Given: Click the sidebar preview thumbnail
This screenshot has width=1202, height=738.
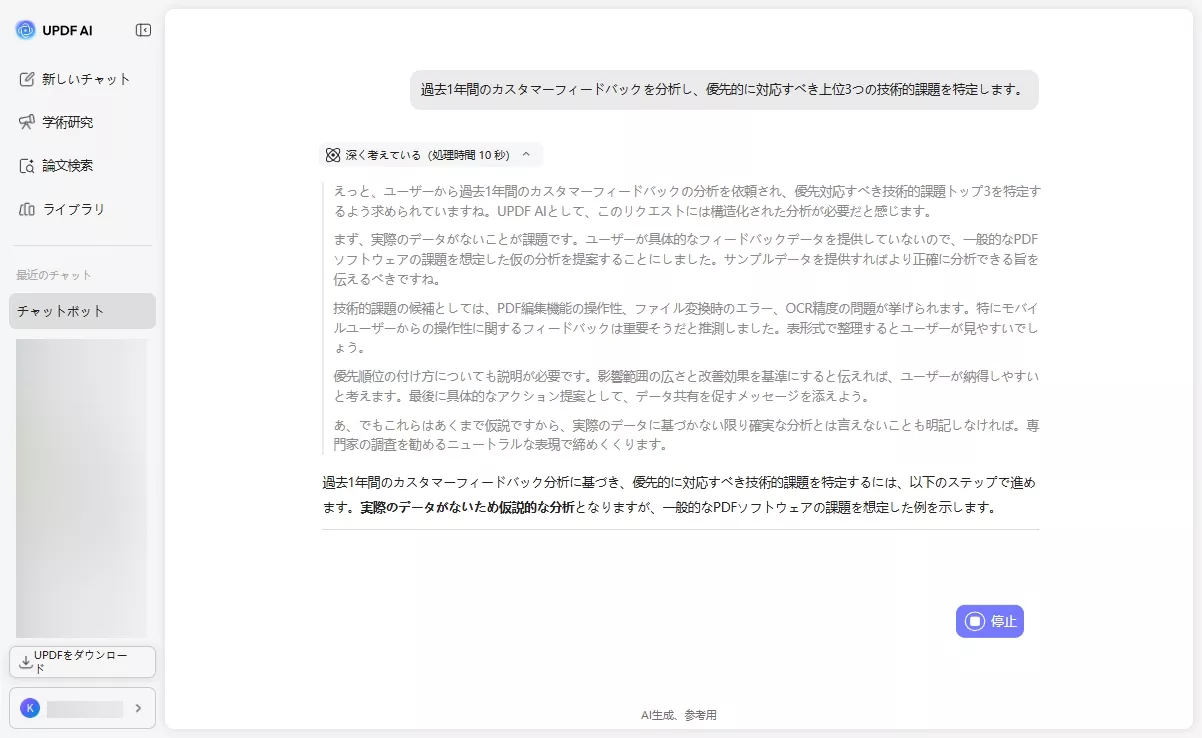Looking at the screenshot, I should pyautogui.click(x=82, y=485).
